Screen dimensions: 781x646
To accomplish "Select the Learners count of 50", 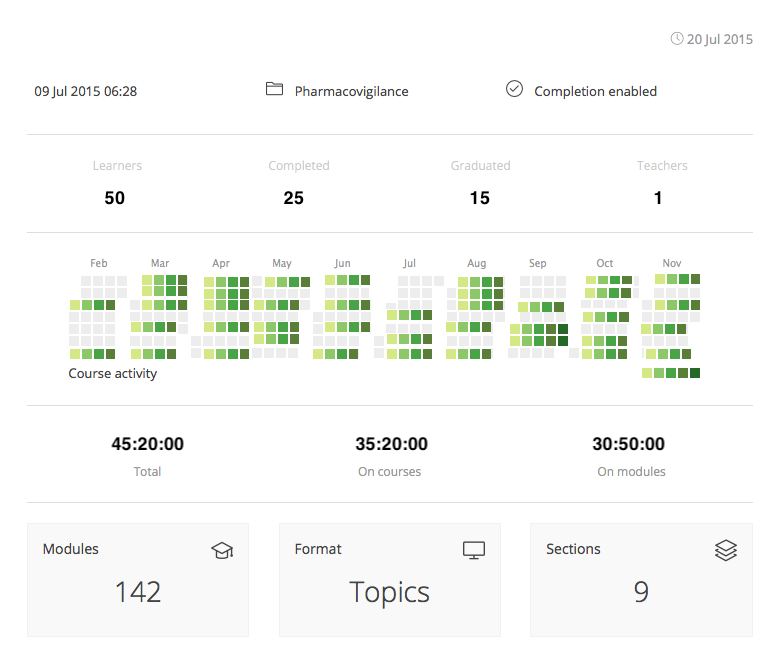I will pyautogui.click(x=115, y=198).
